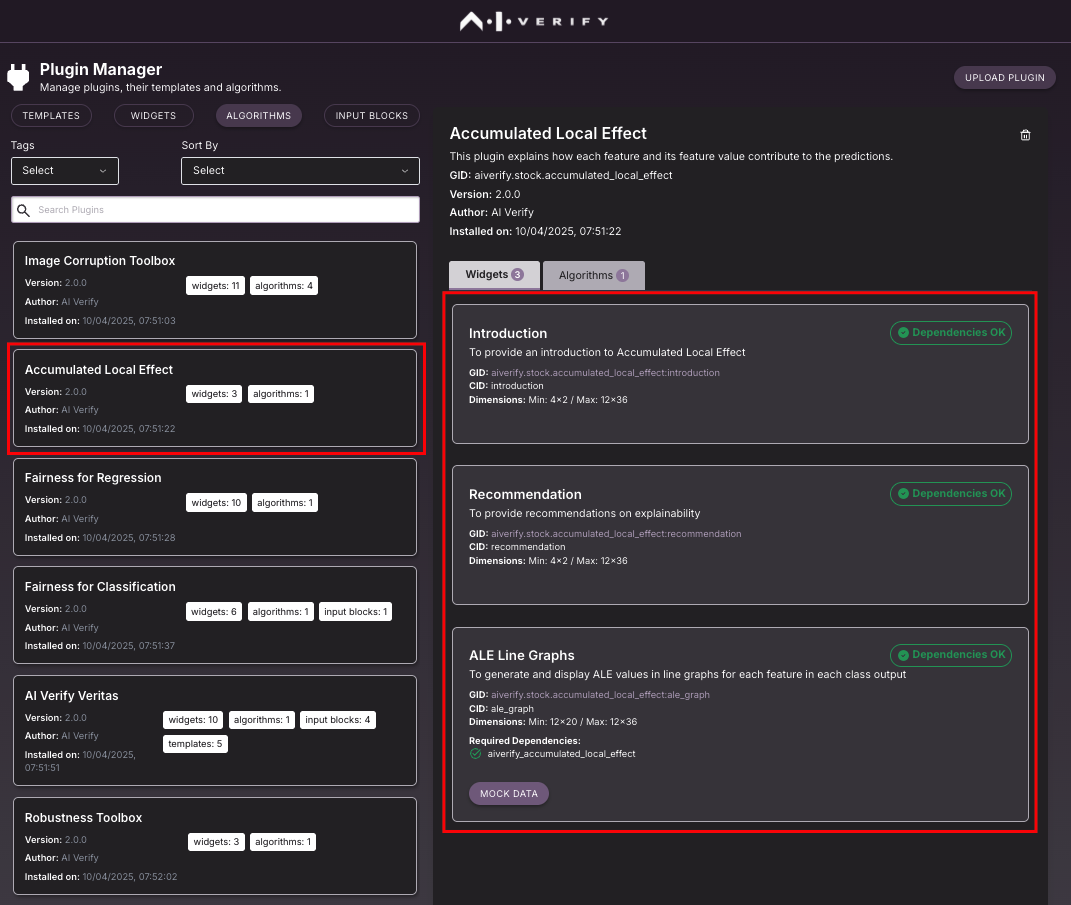
Task: Click the UPLOAD PLUGIN button
Action: coord(1005,77)
